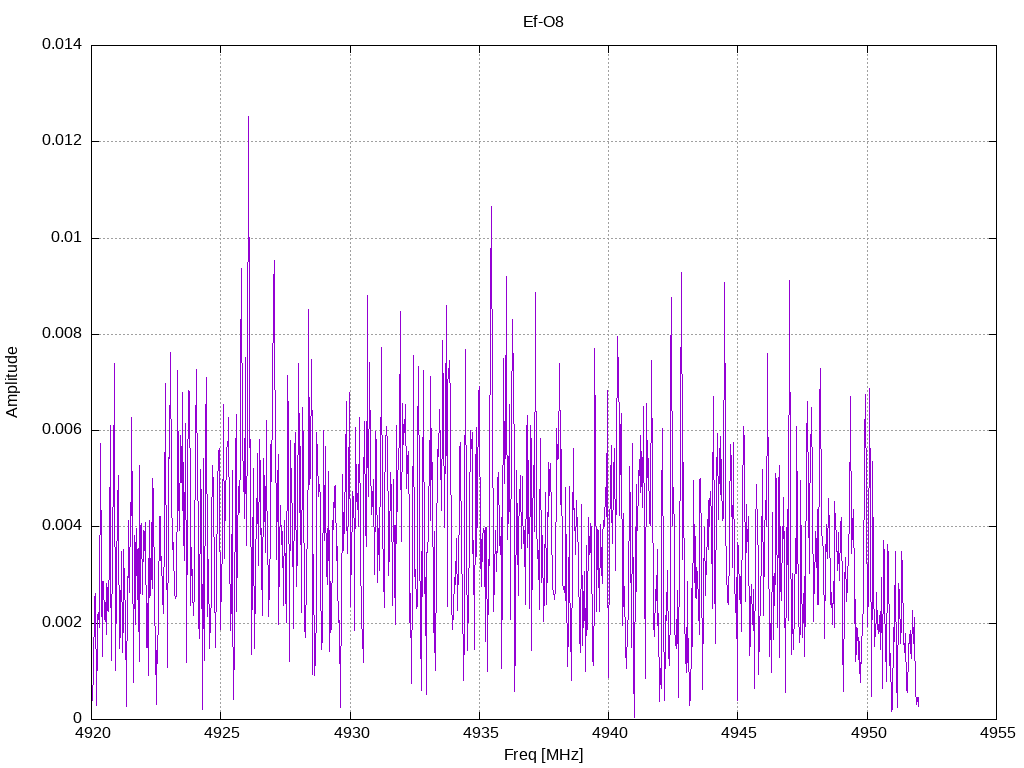Click the x-axis value 4930
This screenshot has height=768, width=1024.
click(351, 733)
